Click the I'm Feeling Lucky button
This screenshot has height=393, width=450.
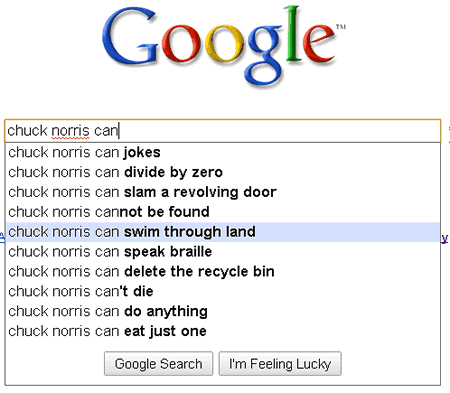click(280, 364)
